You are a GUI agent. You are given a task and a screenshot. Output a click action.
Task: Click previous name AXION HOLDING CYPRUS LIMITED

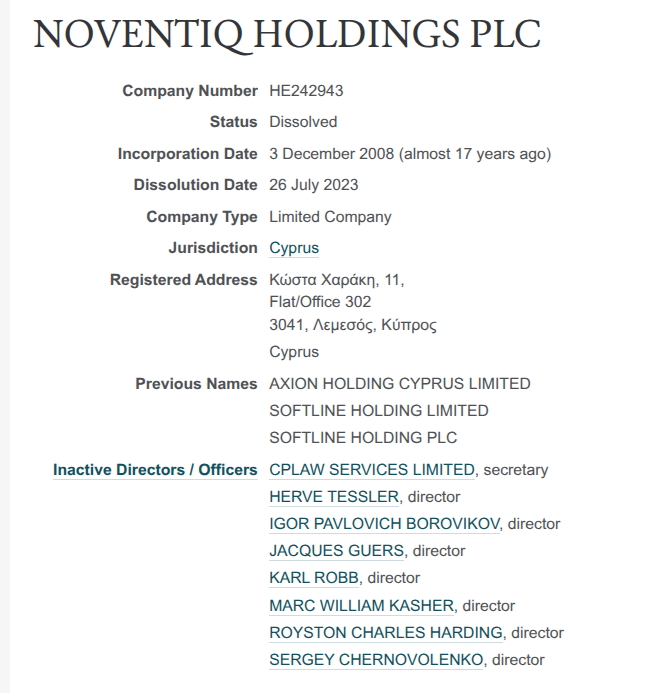399,384
